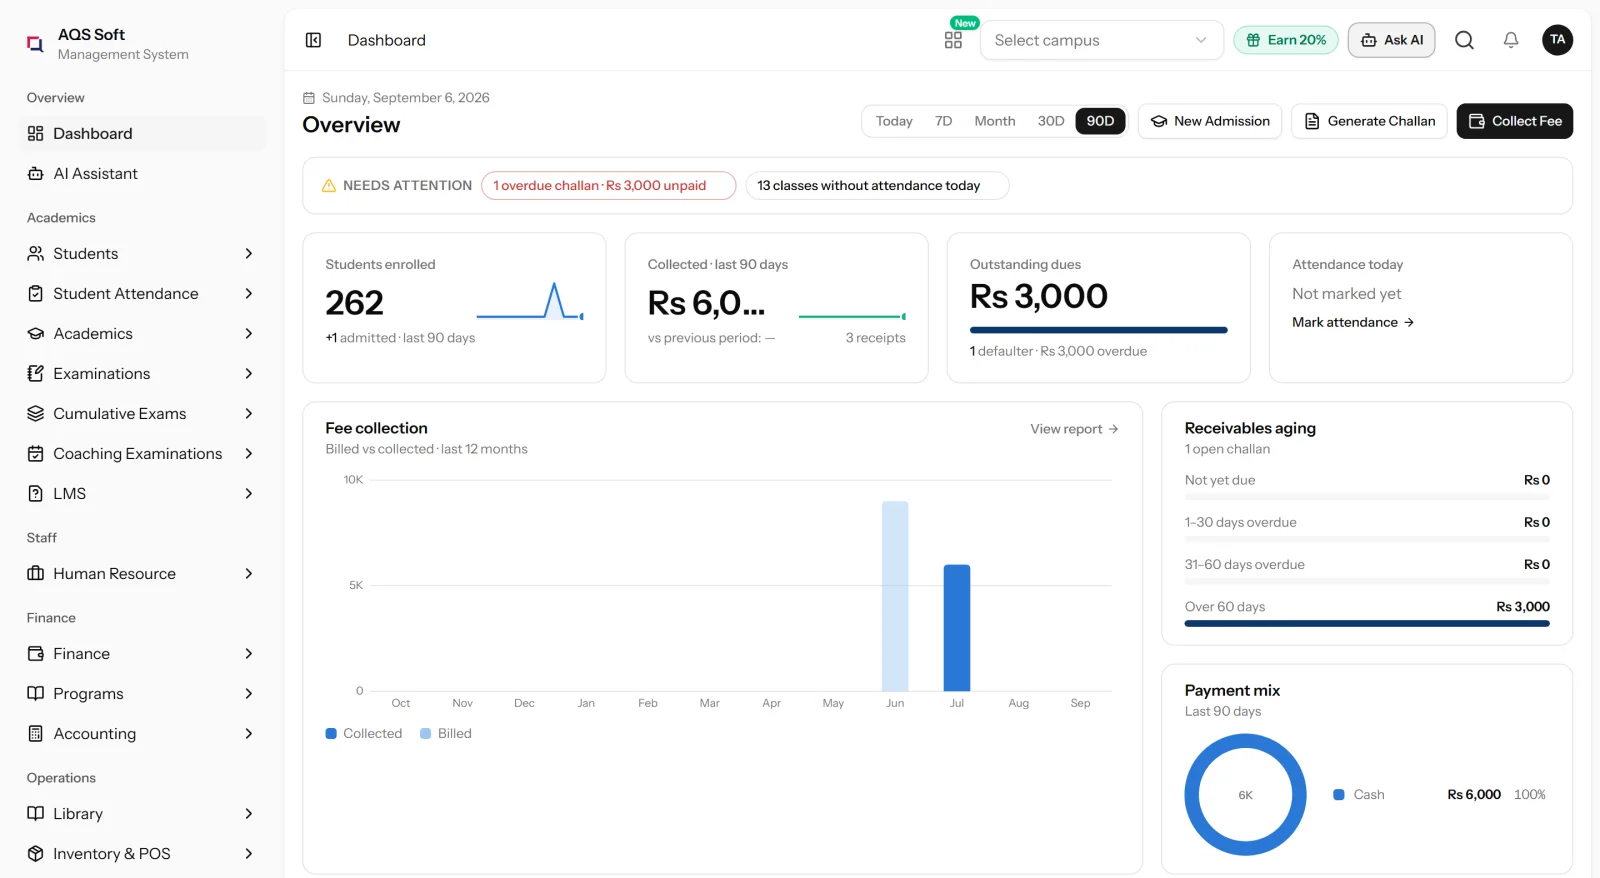Click the Accounting calculator icon
This screenshot has height=878, width=1600.
(x=36, y=734)
